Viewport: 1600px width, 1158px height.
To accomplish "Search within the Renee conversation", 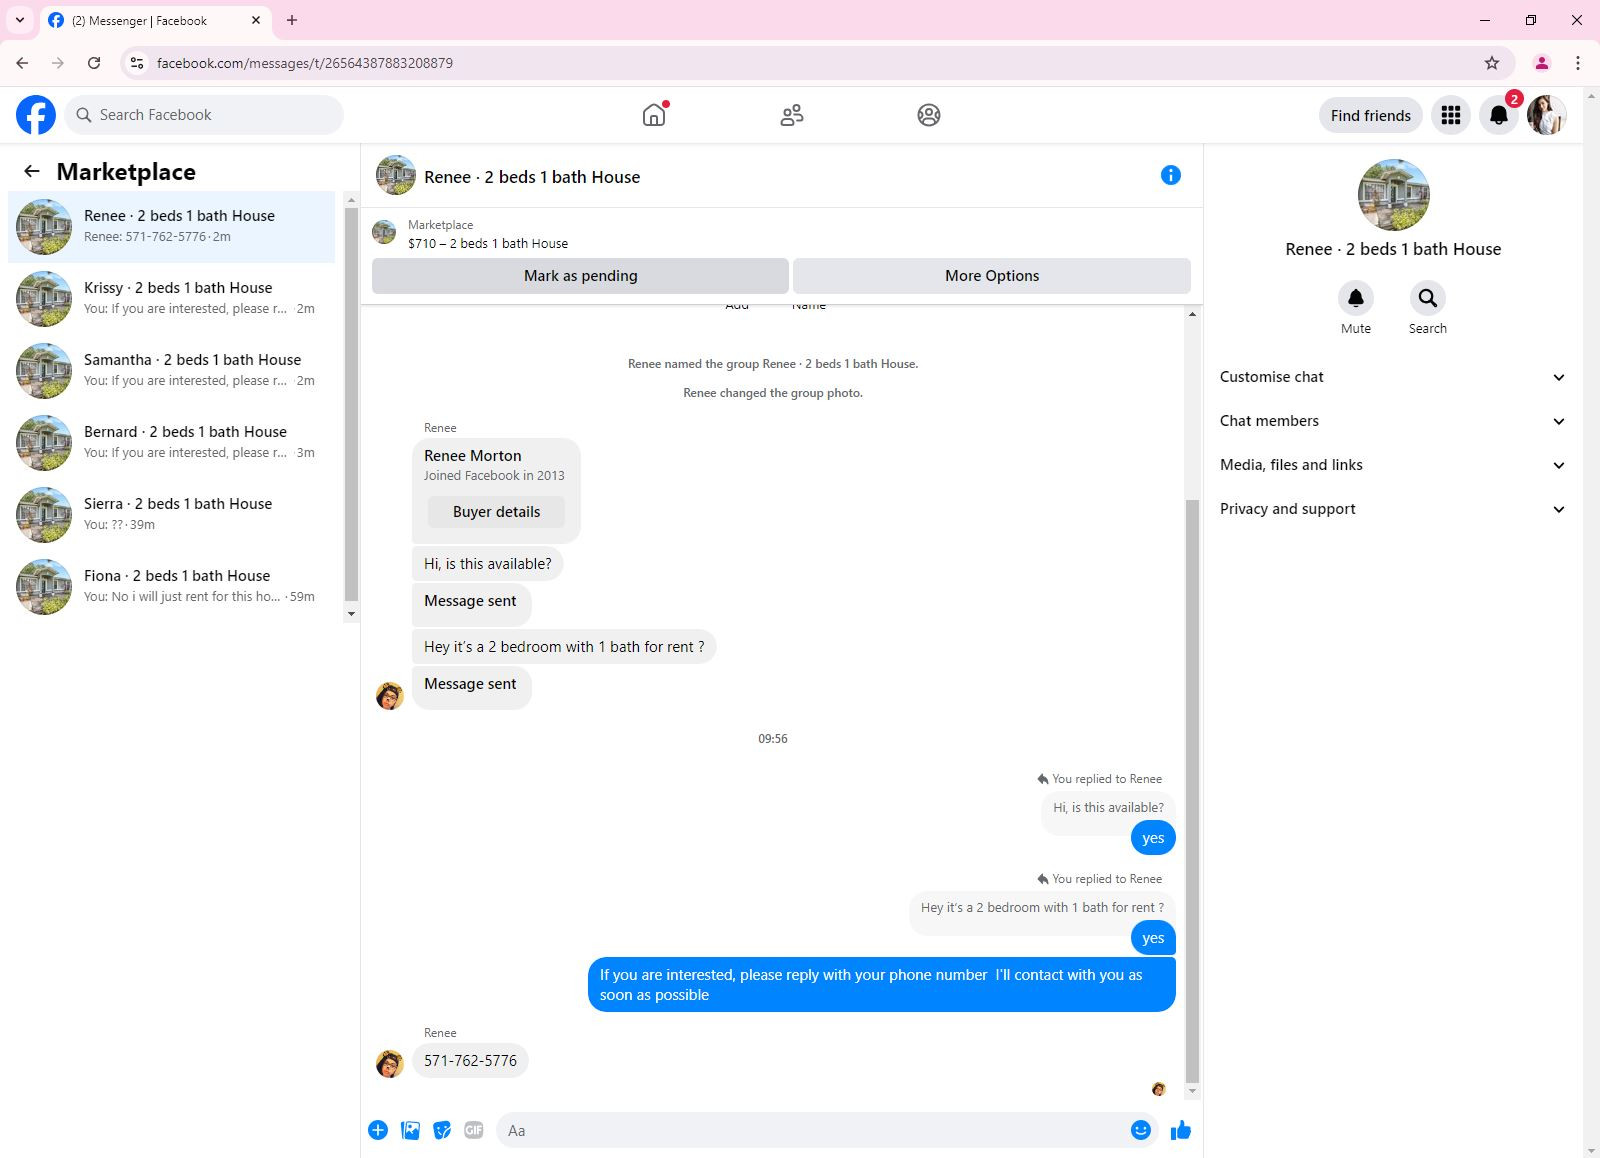I will click(x=1428, y=298).
